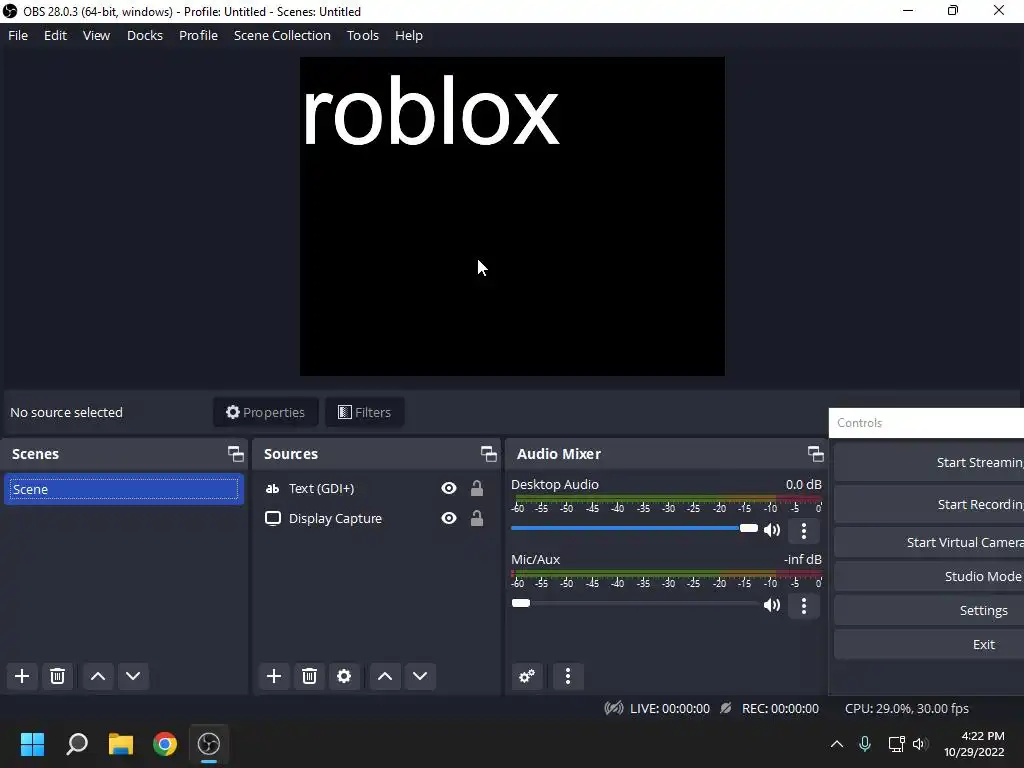Viewport: 1024px width, 768px height.
Task: Click the Display Capture monitor icon
Action: point(272,519)
